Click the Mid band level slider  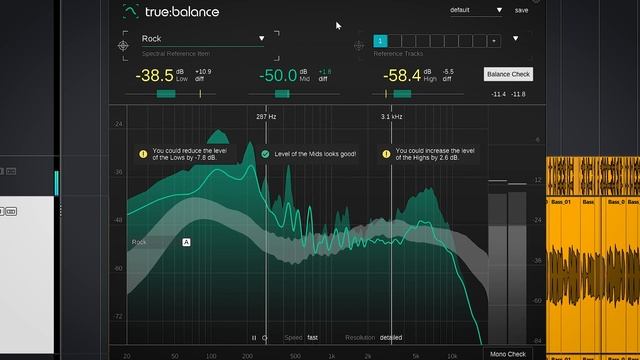click(x=294, y=94)
